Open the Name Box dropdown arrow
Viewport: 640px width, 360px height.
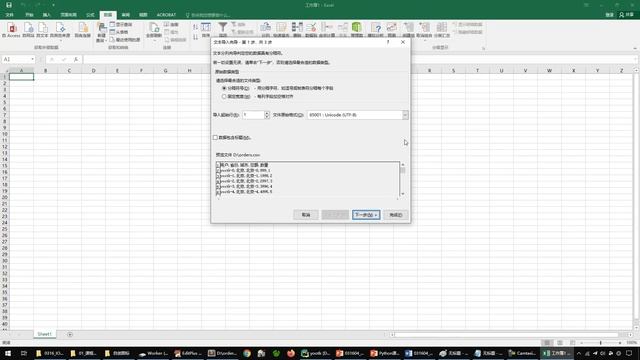pos(32,60)
